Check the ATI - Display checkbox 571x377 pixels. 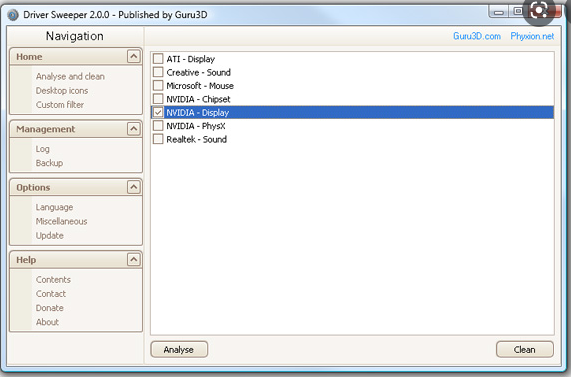[158, 59]
